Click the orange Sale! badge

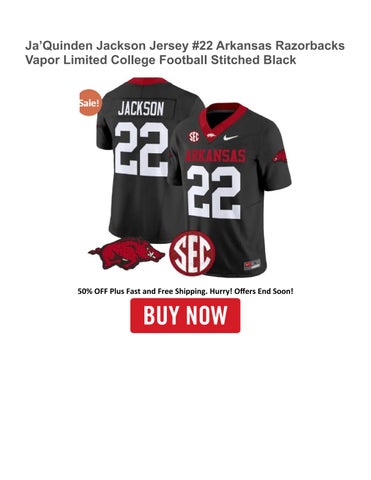point(90,102)
